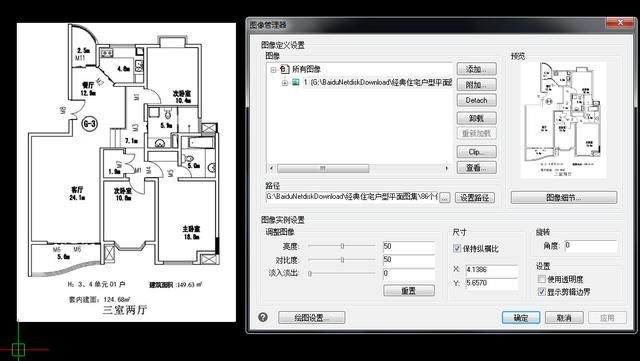Click the 三室两厅 title on drawing
The height and width of the screenshot is (361, 640).
click(124, 310)
